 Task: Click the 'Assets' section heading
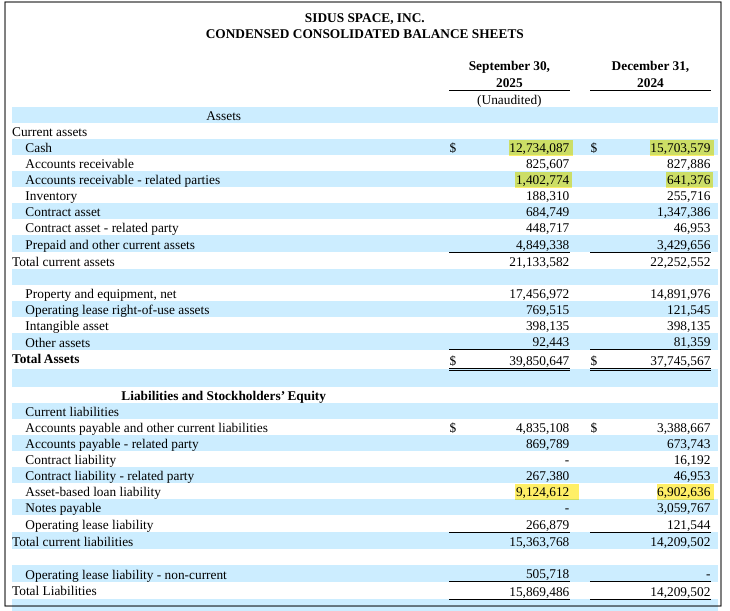click(x=223, y=115)
